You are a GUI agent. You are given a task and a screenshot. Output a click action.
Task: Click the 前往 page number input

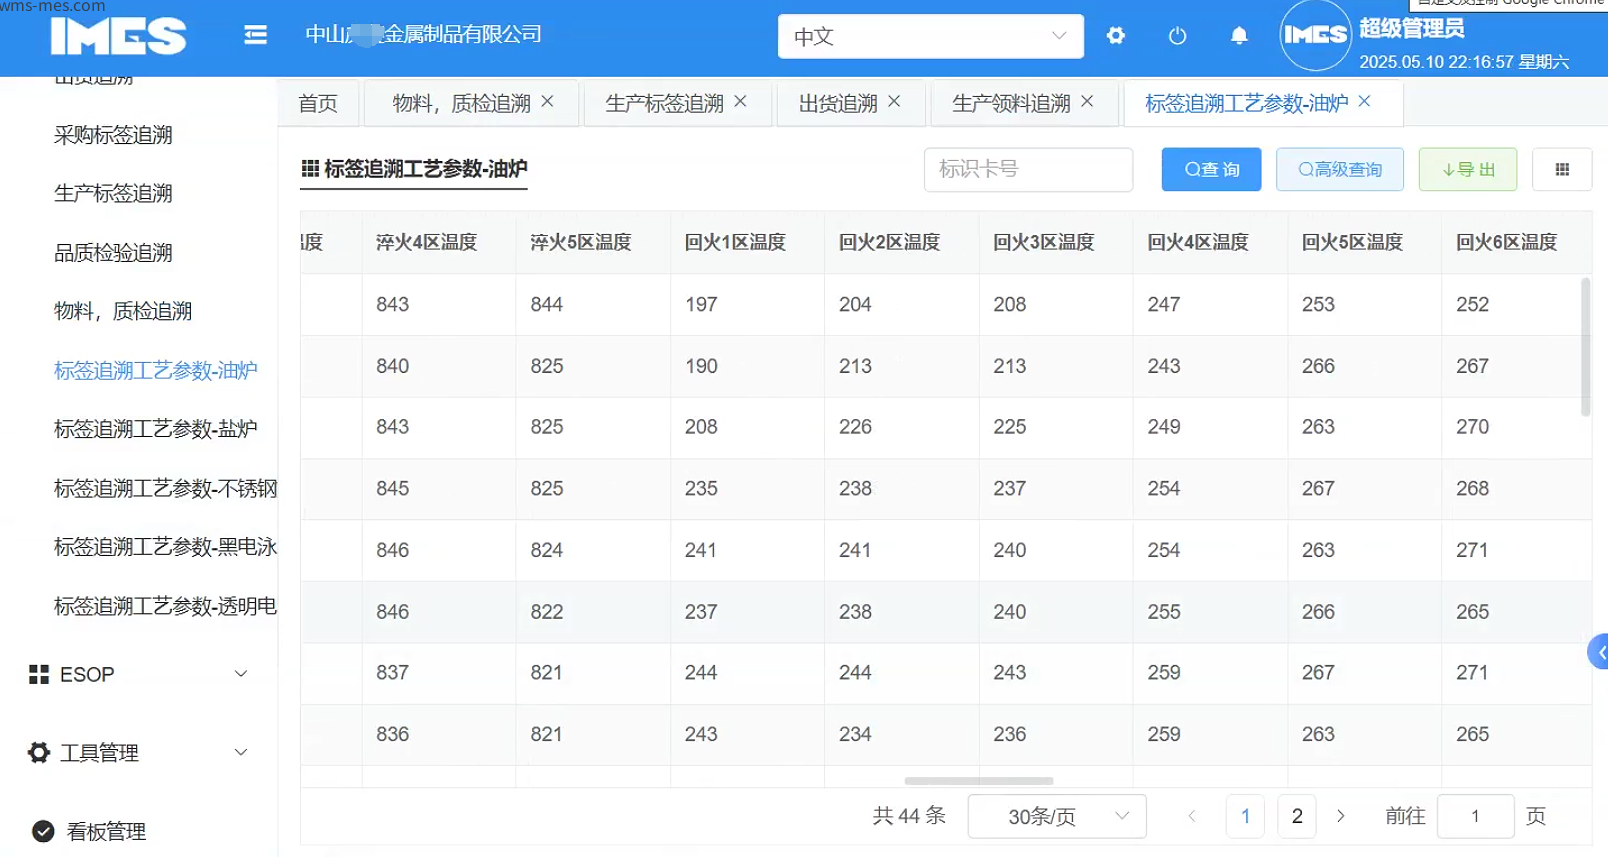tap(1476, 816)
